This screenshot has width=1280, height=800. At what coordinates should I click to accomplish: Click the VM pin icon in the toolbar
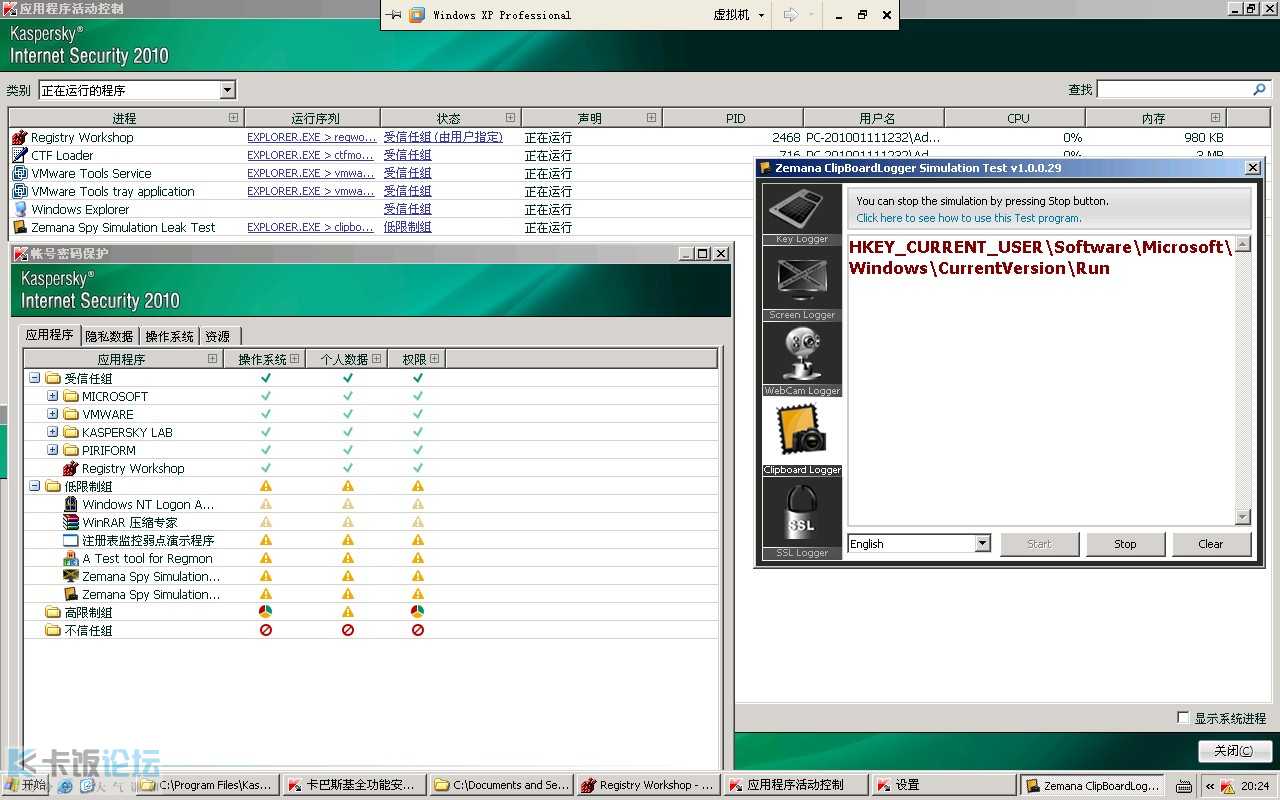tap(393, 15)
